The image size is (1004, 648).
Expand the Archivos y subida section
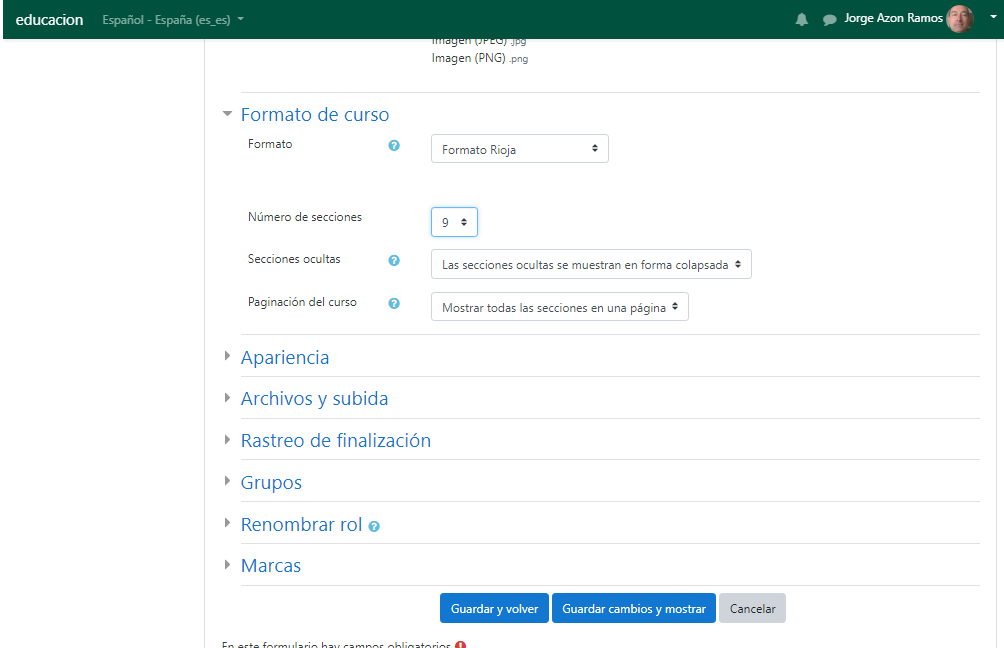point(314,399)
